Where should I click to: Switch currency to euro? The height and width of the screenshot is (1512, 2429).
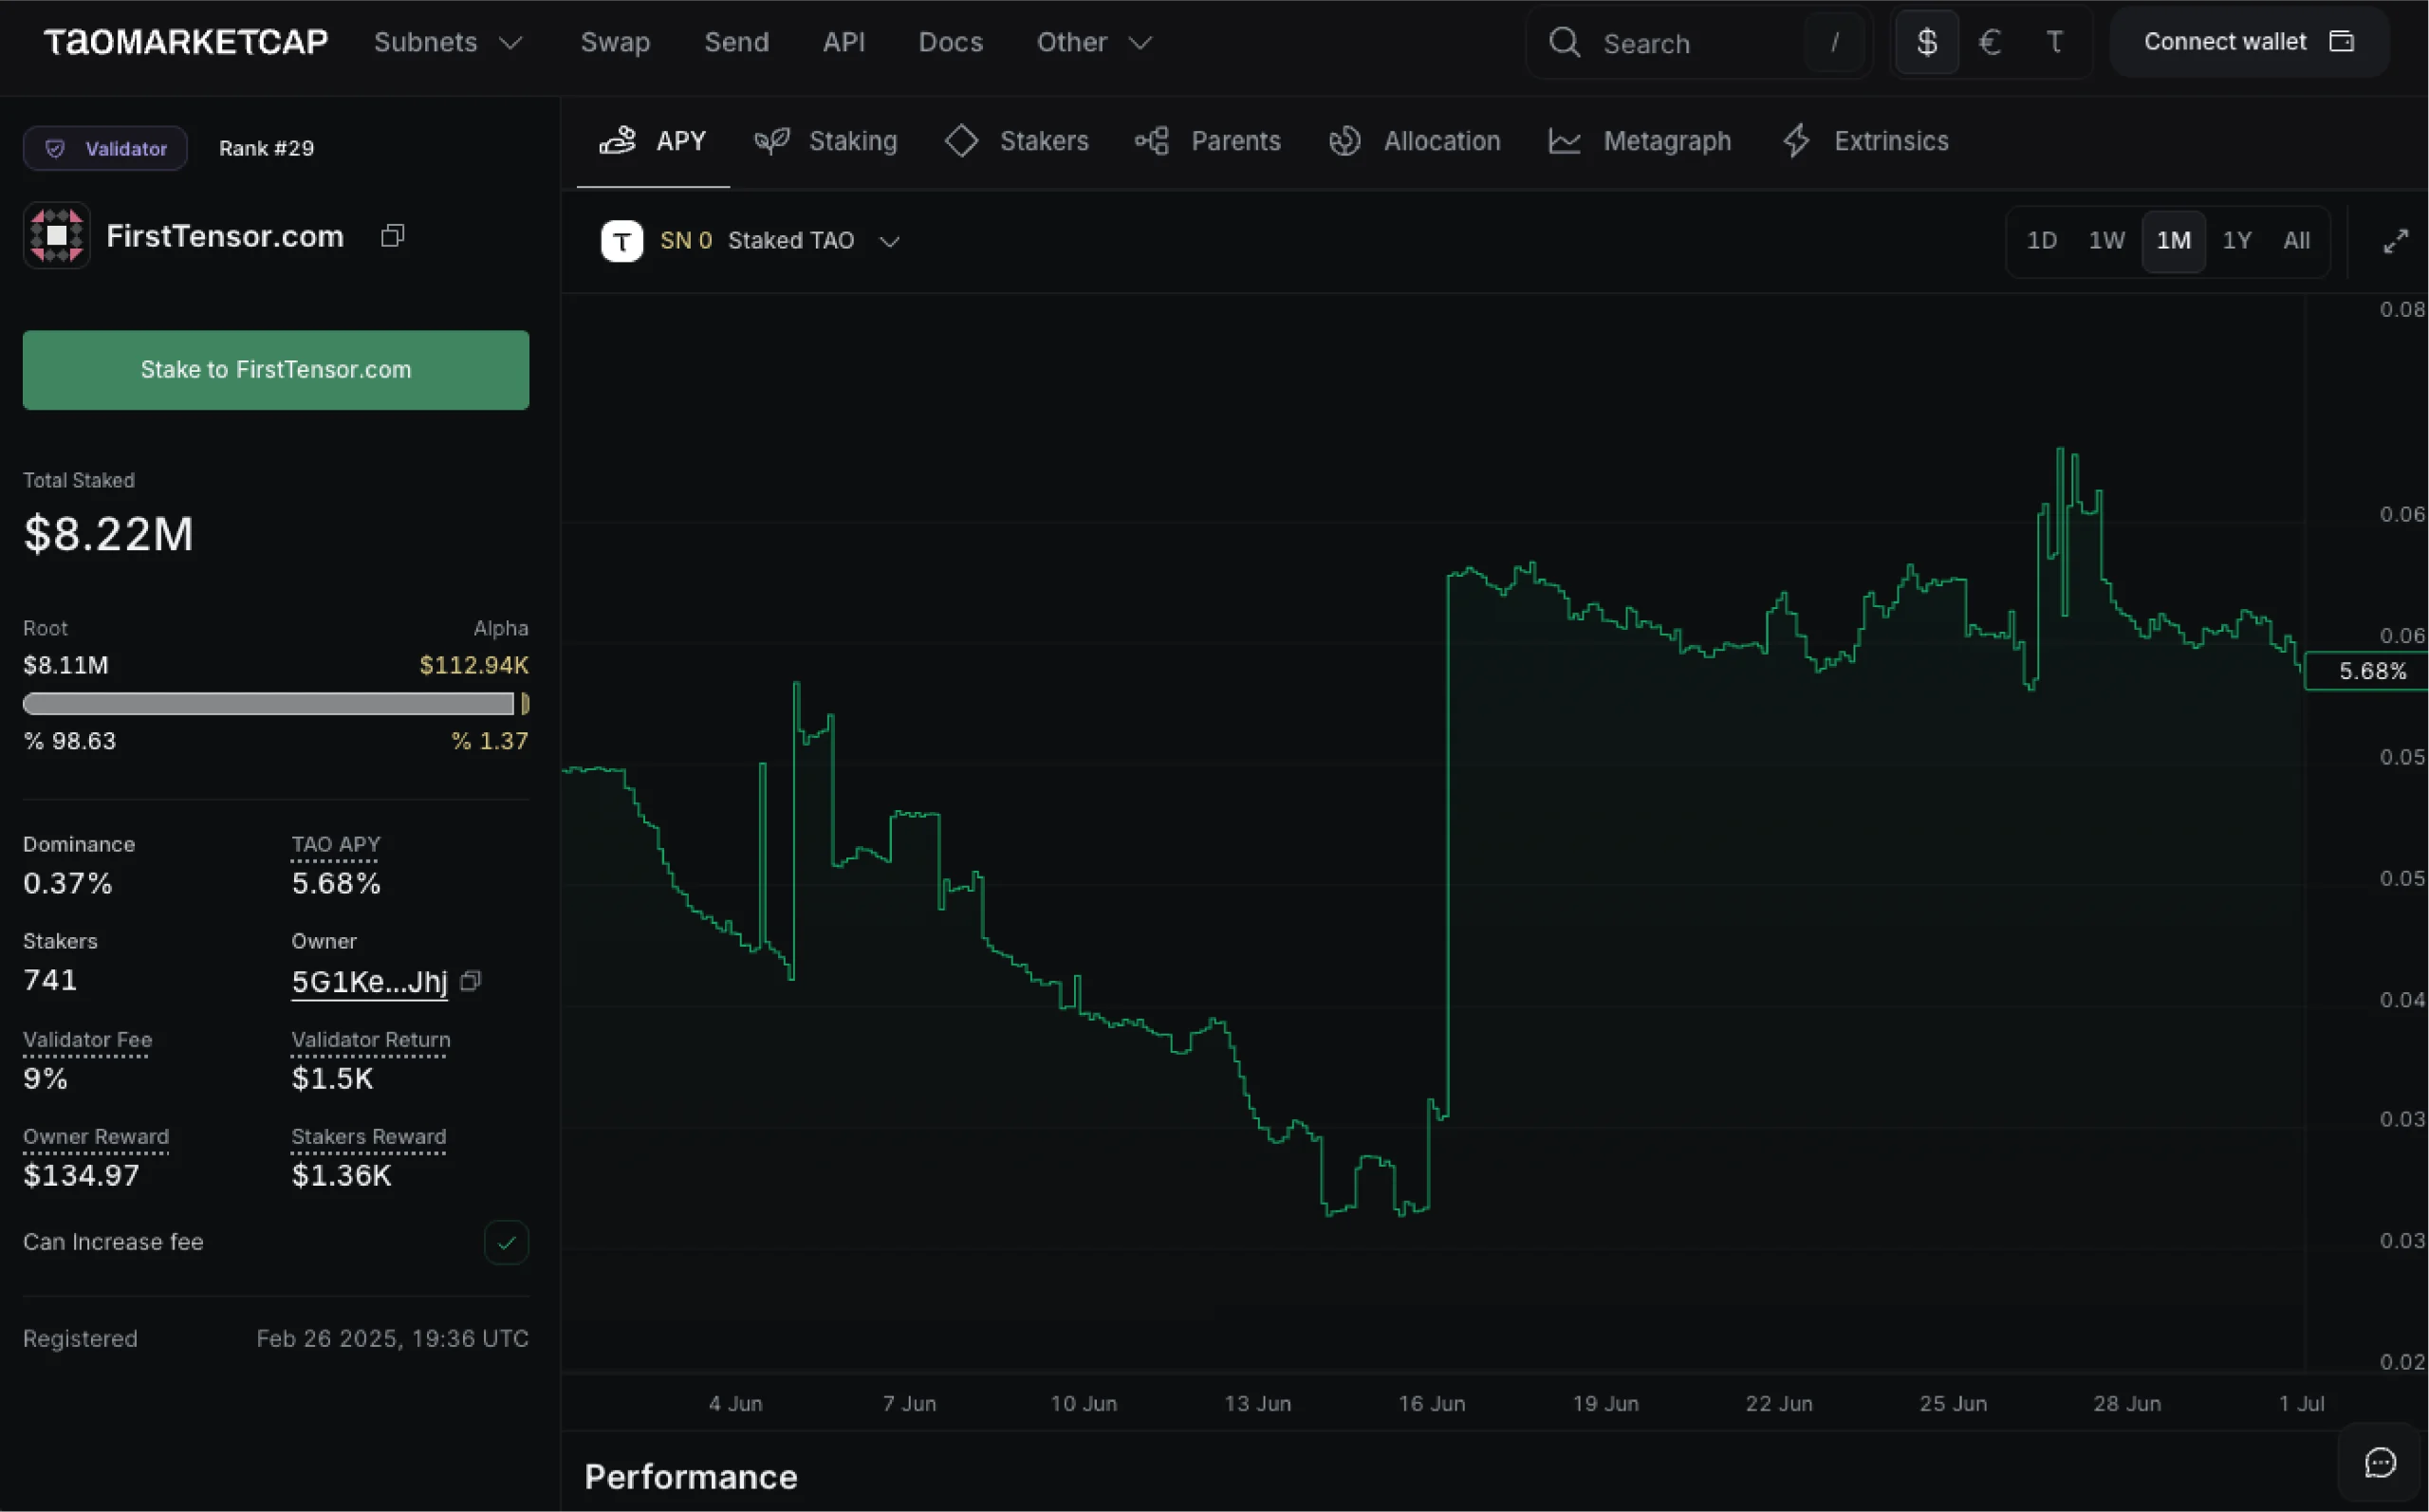point(1990,42)
